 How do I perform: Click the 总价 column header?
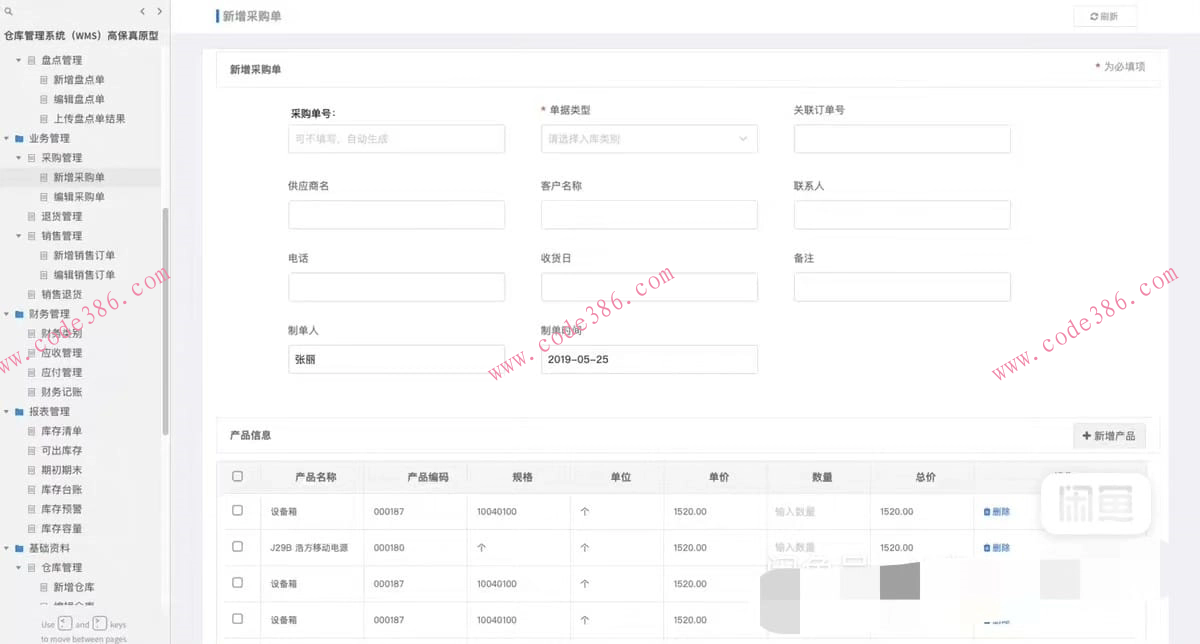pos(925,477)
